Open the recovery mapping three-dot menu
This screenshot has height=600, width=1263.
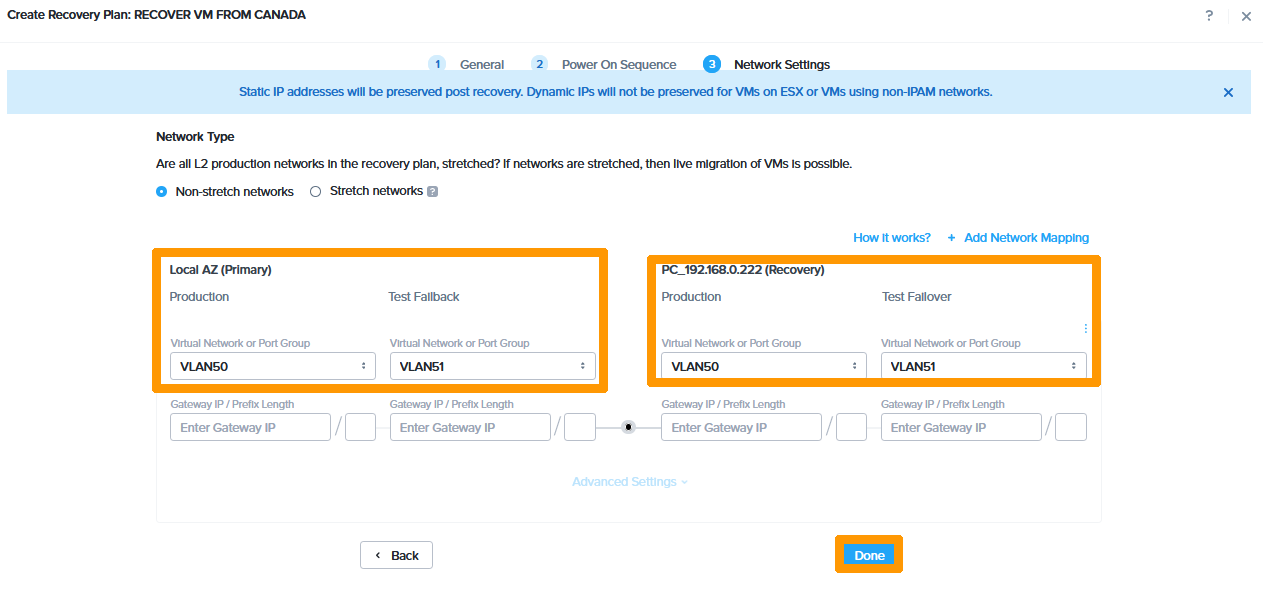[1086, 328]
